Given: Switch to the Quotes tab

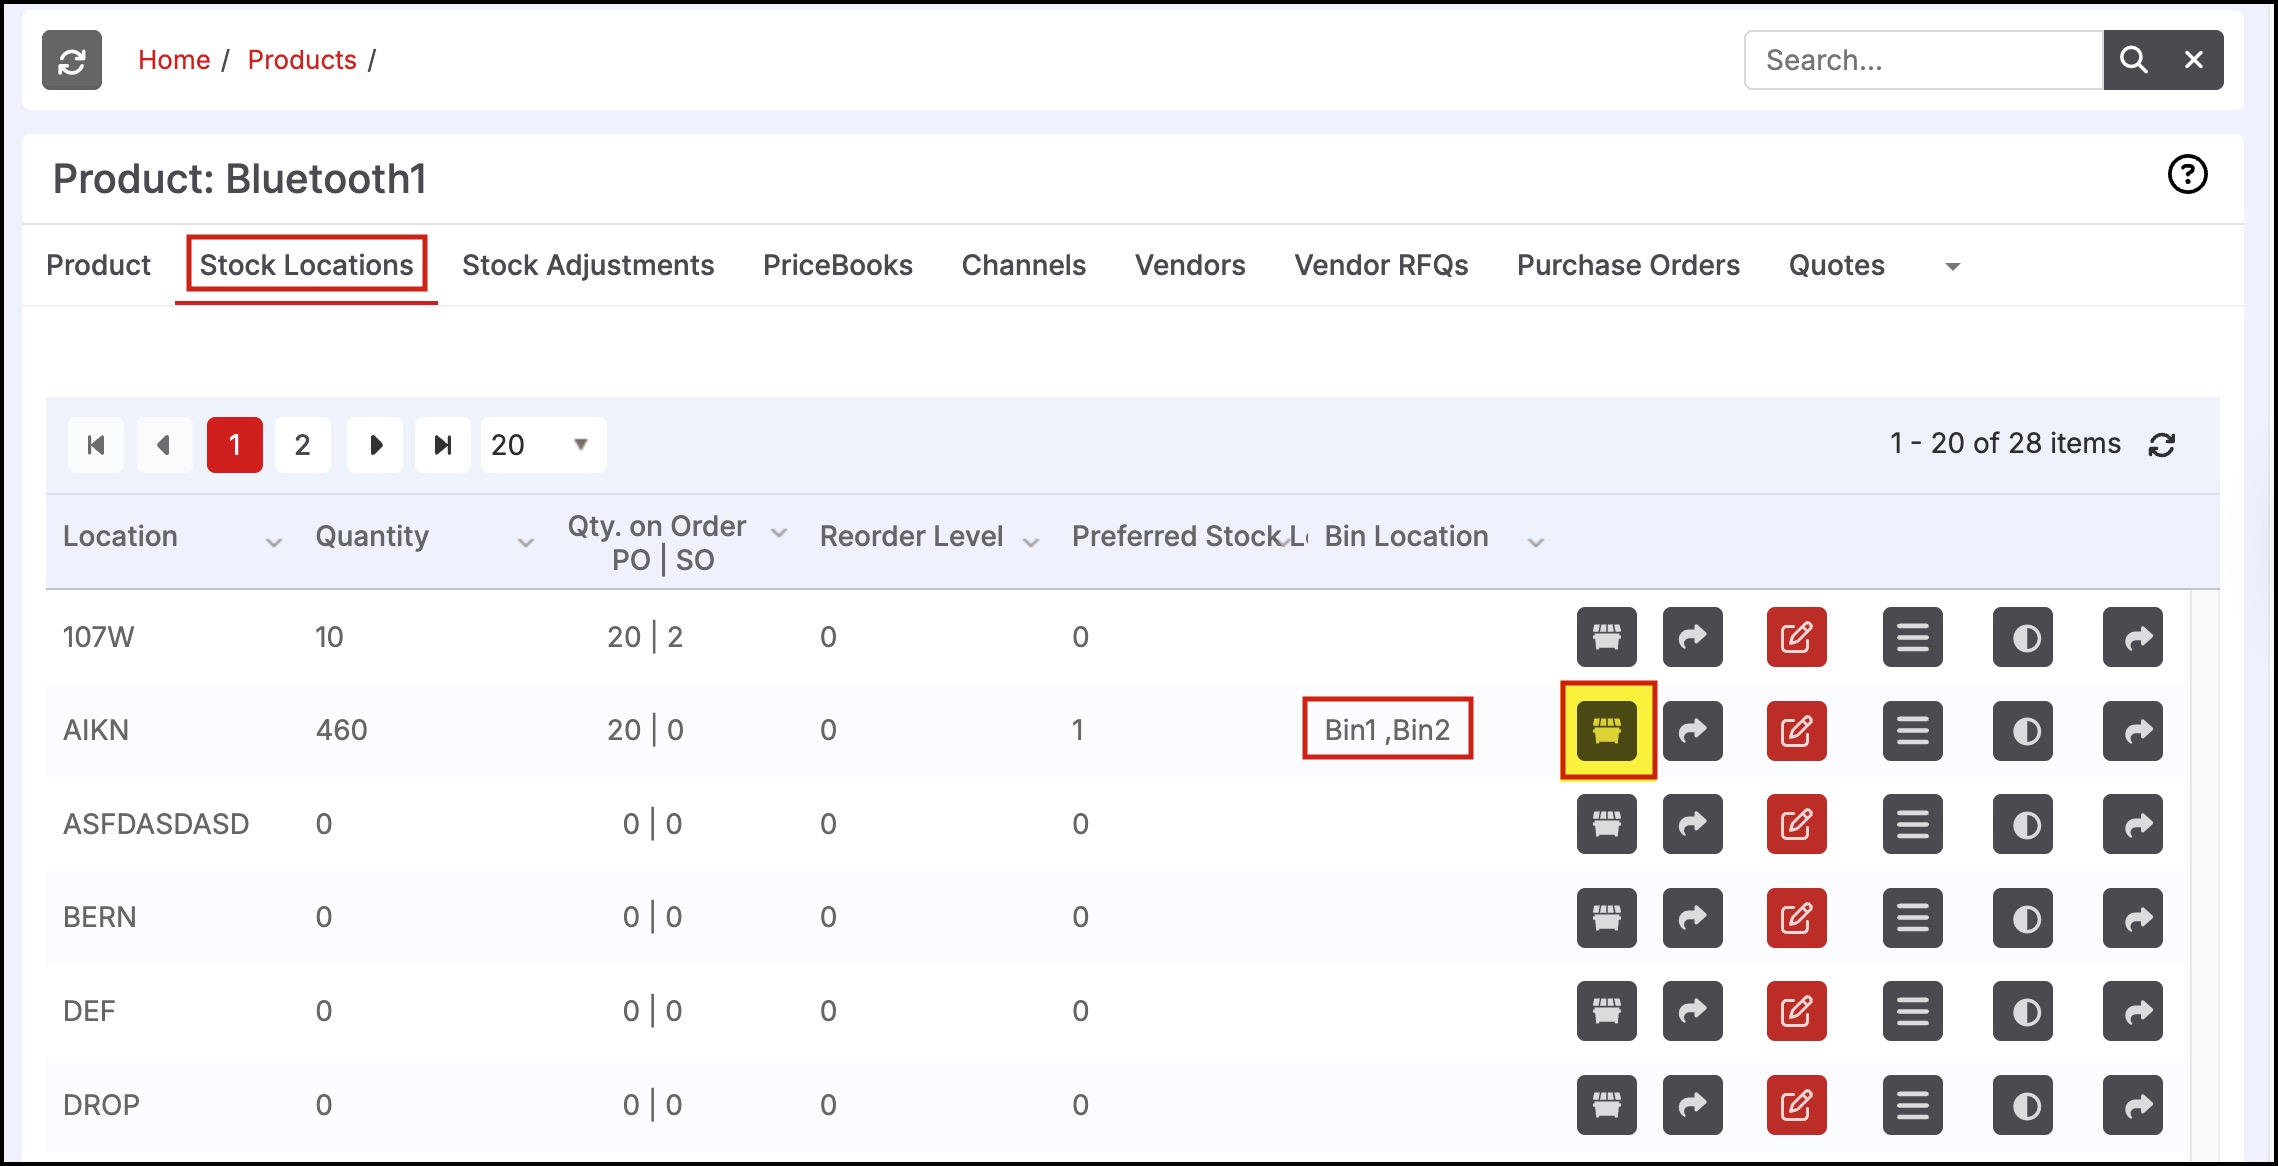Looking at the screenshot, I should pyautogui.click(x=1837, y=265).
